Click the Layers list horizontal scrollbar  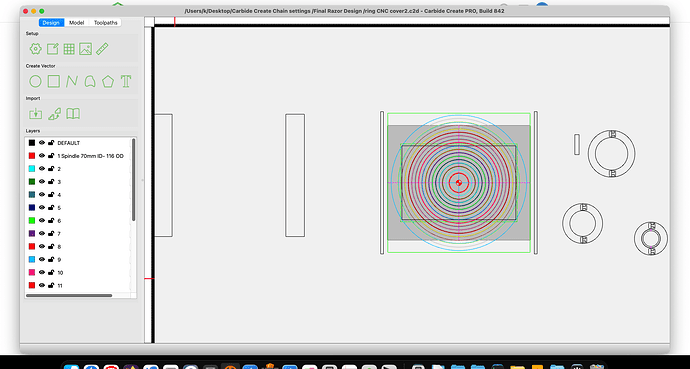(69, 296)
